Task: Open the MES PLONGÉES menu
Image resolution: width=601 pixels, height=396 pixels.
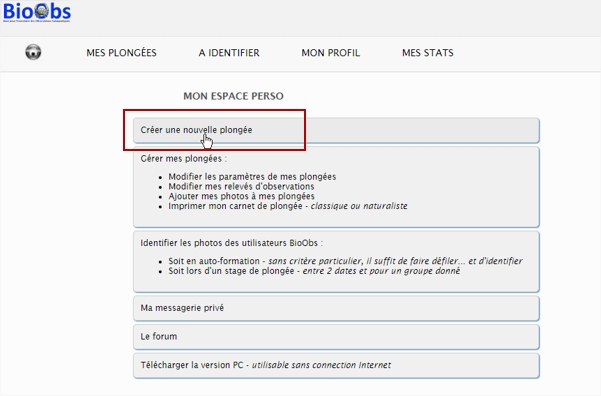Action: (121, 53)
